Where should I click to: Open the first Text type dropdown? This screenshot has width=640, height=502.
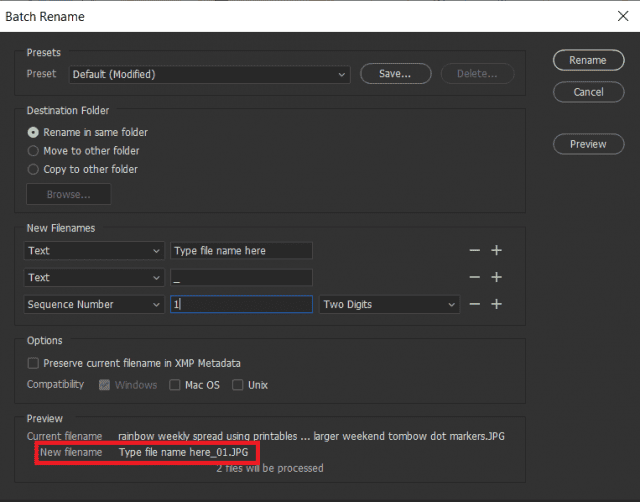click(94, 251)
